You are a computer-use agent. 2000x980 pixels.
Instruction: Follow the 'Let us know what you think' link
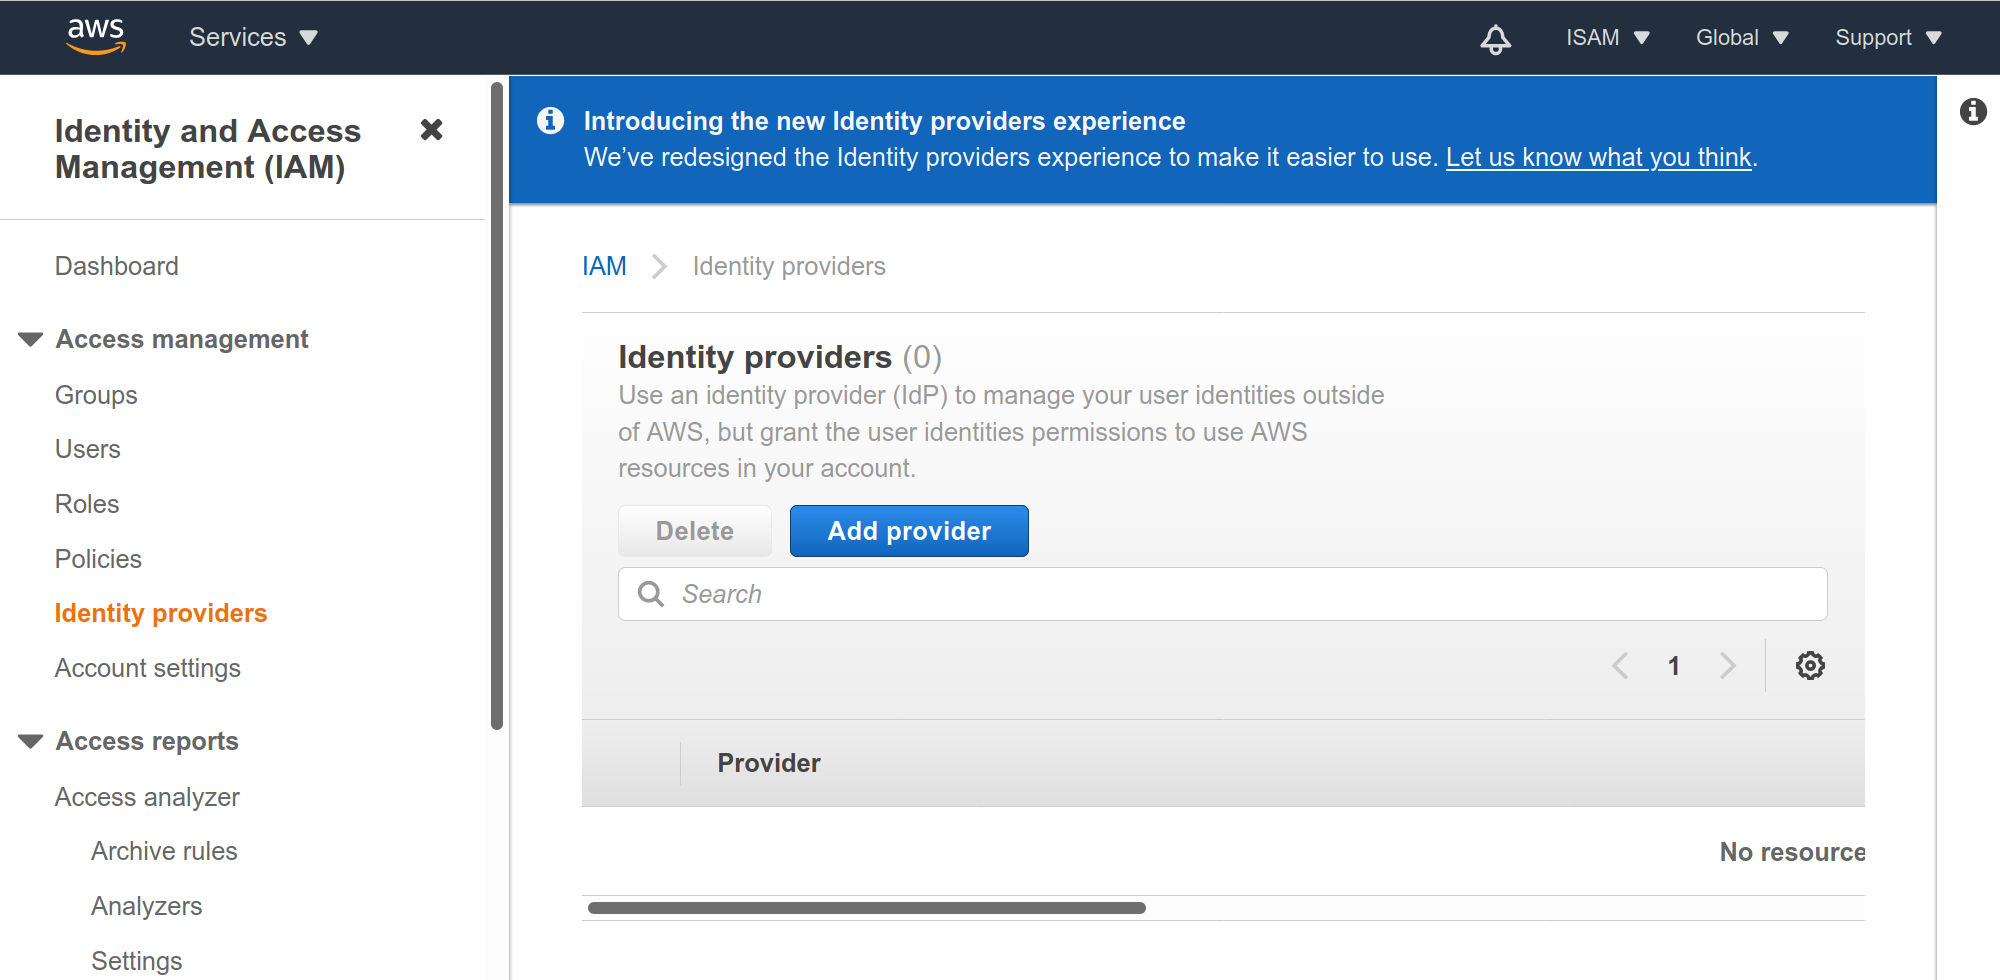tap(1598, 158)
